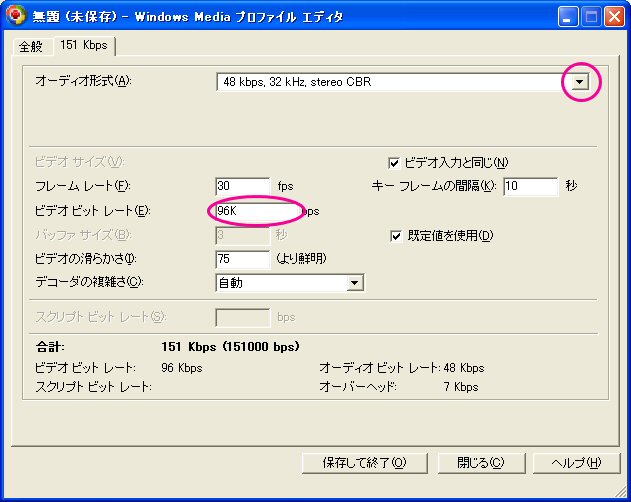Select the 151 Kbps tab
Image resolution: width=631 pixels, height=502 pixels.
click(84, 45)
